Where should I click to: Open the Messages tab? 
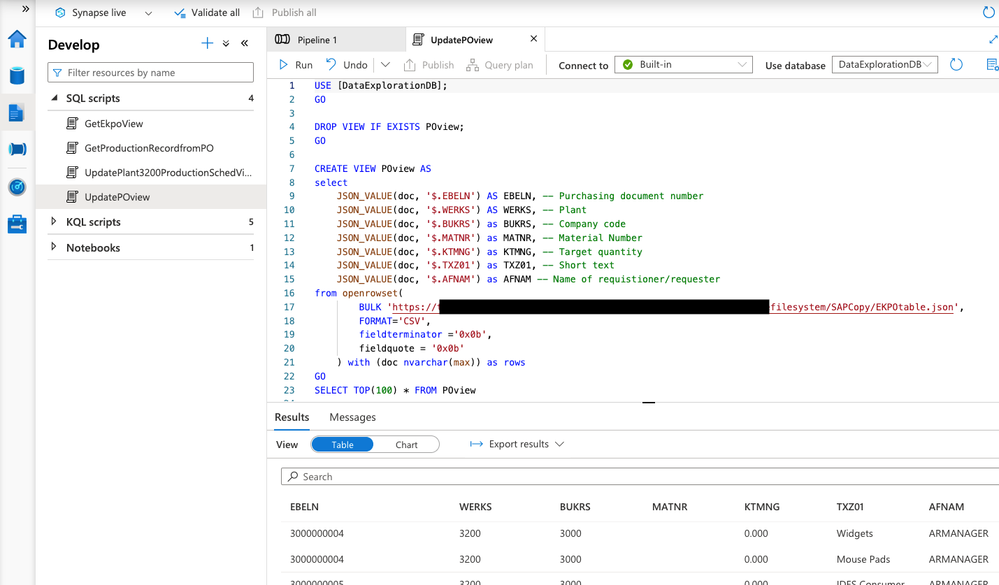point(352,417)
